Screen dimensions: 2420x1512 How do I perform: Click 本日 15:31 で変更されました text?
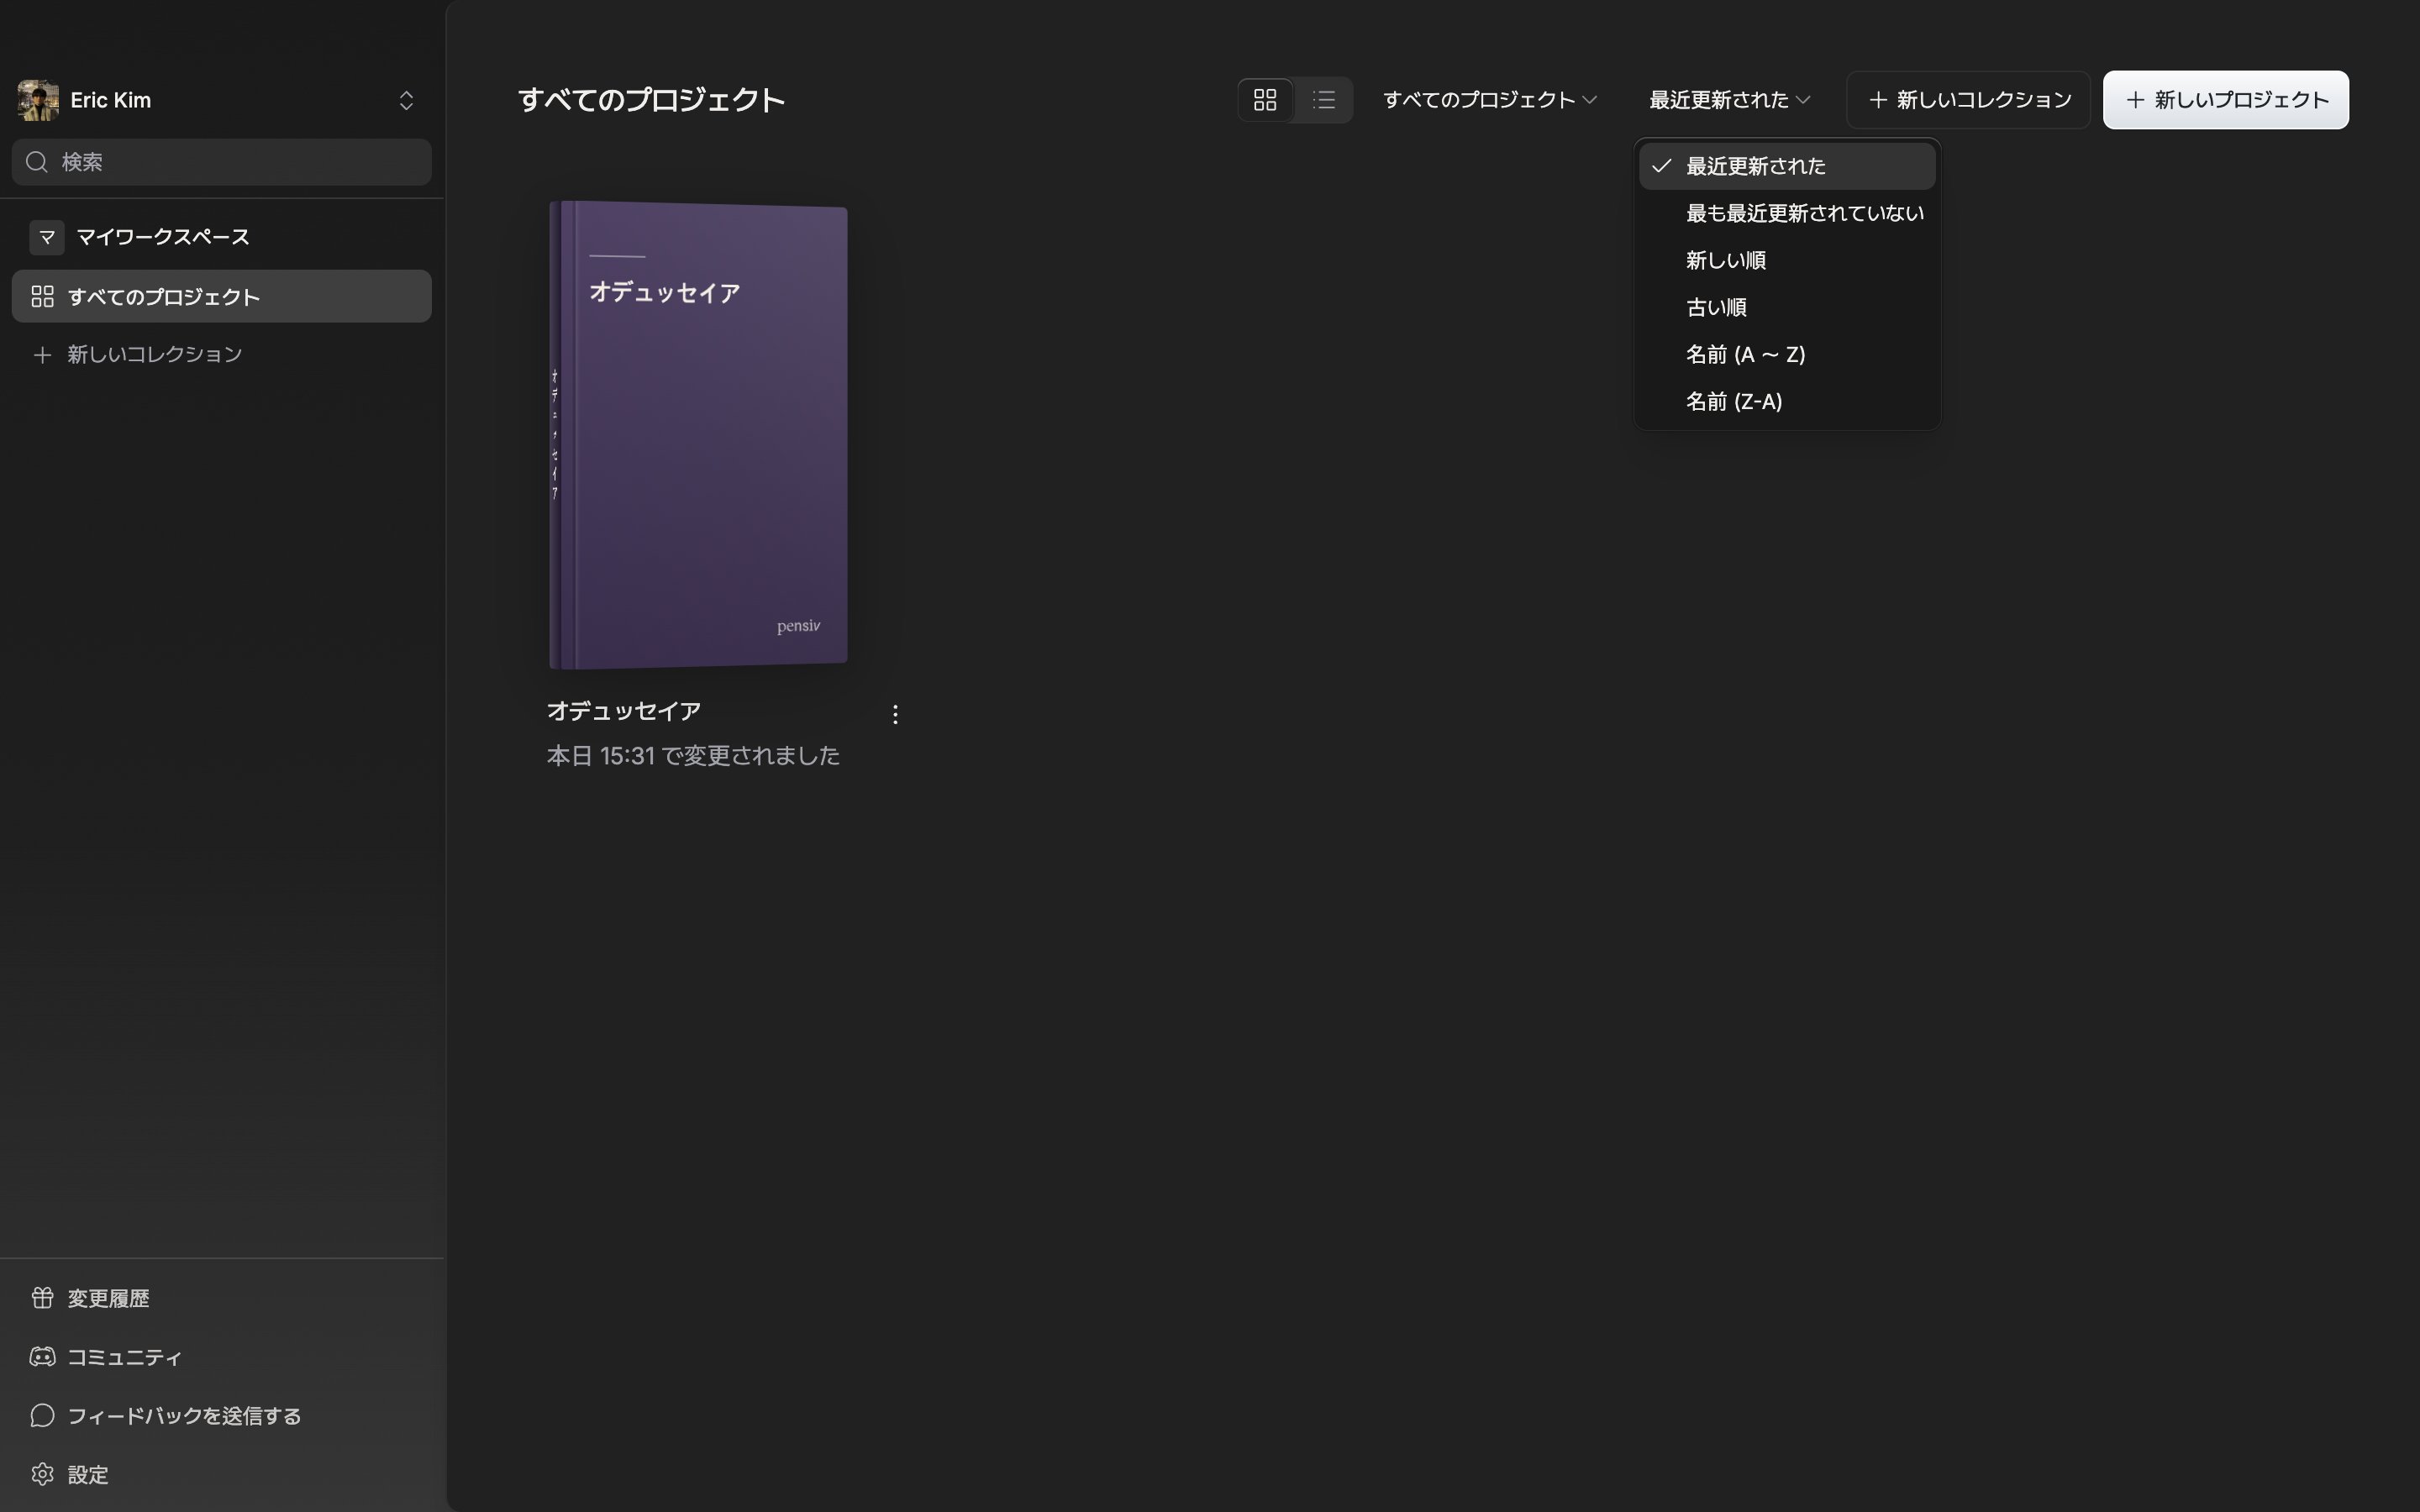[693, 756]
